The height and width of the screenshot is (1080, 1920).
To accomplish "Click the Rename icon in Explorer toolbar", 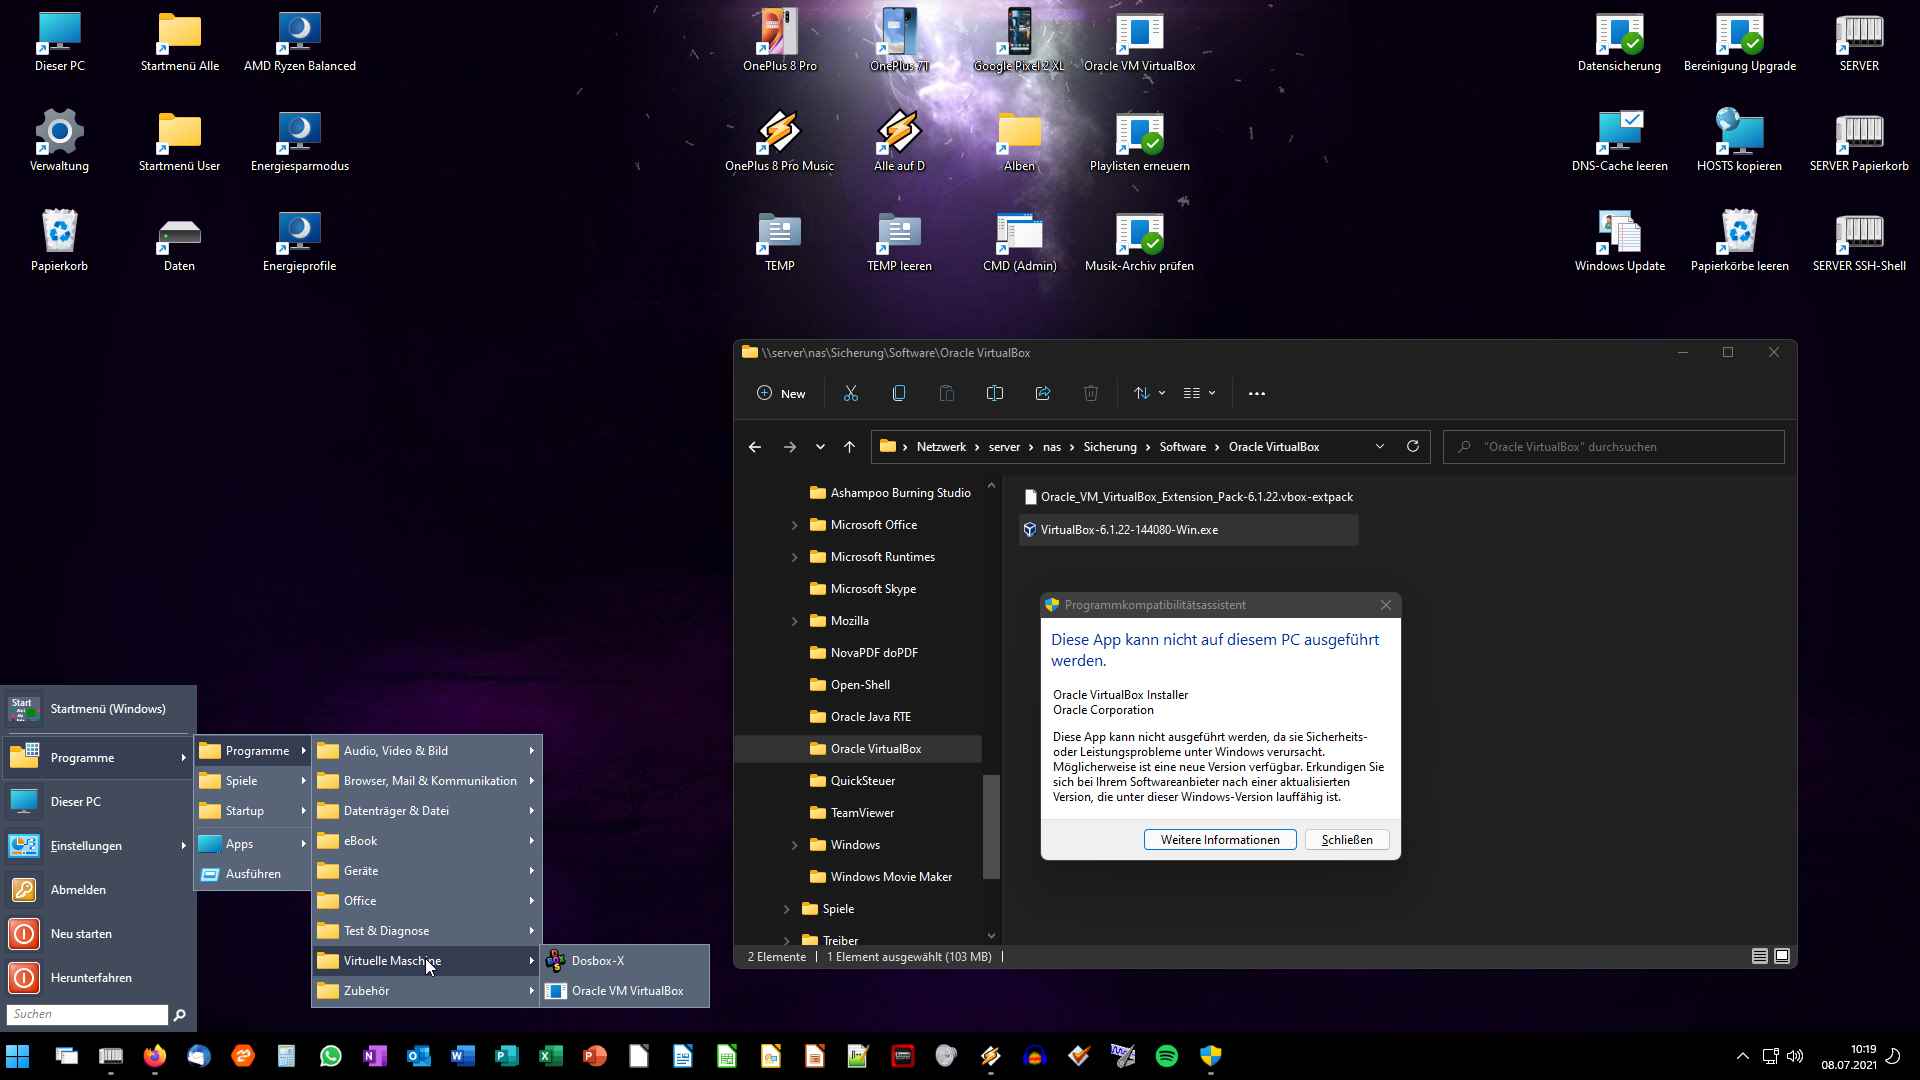I will click(995, 394).
